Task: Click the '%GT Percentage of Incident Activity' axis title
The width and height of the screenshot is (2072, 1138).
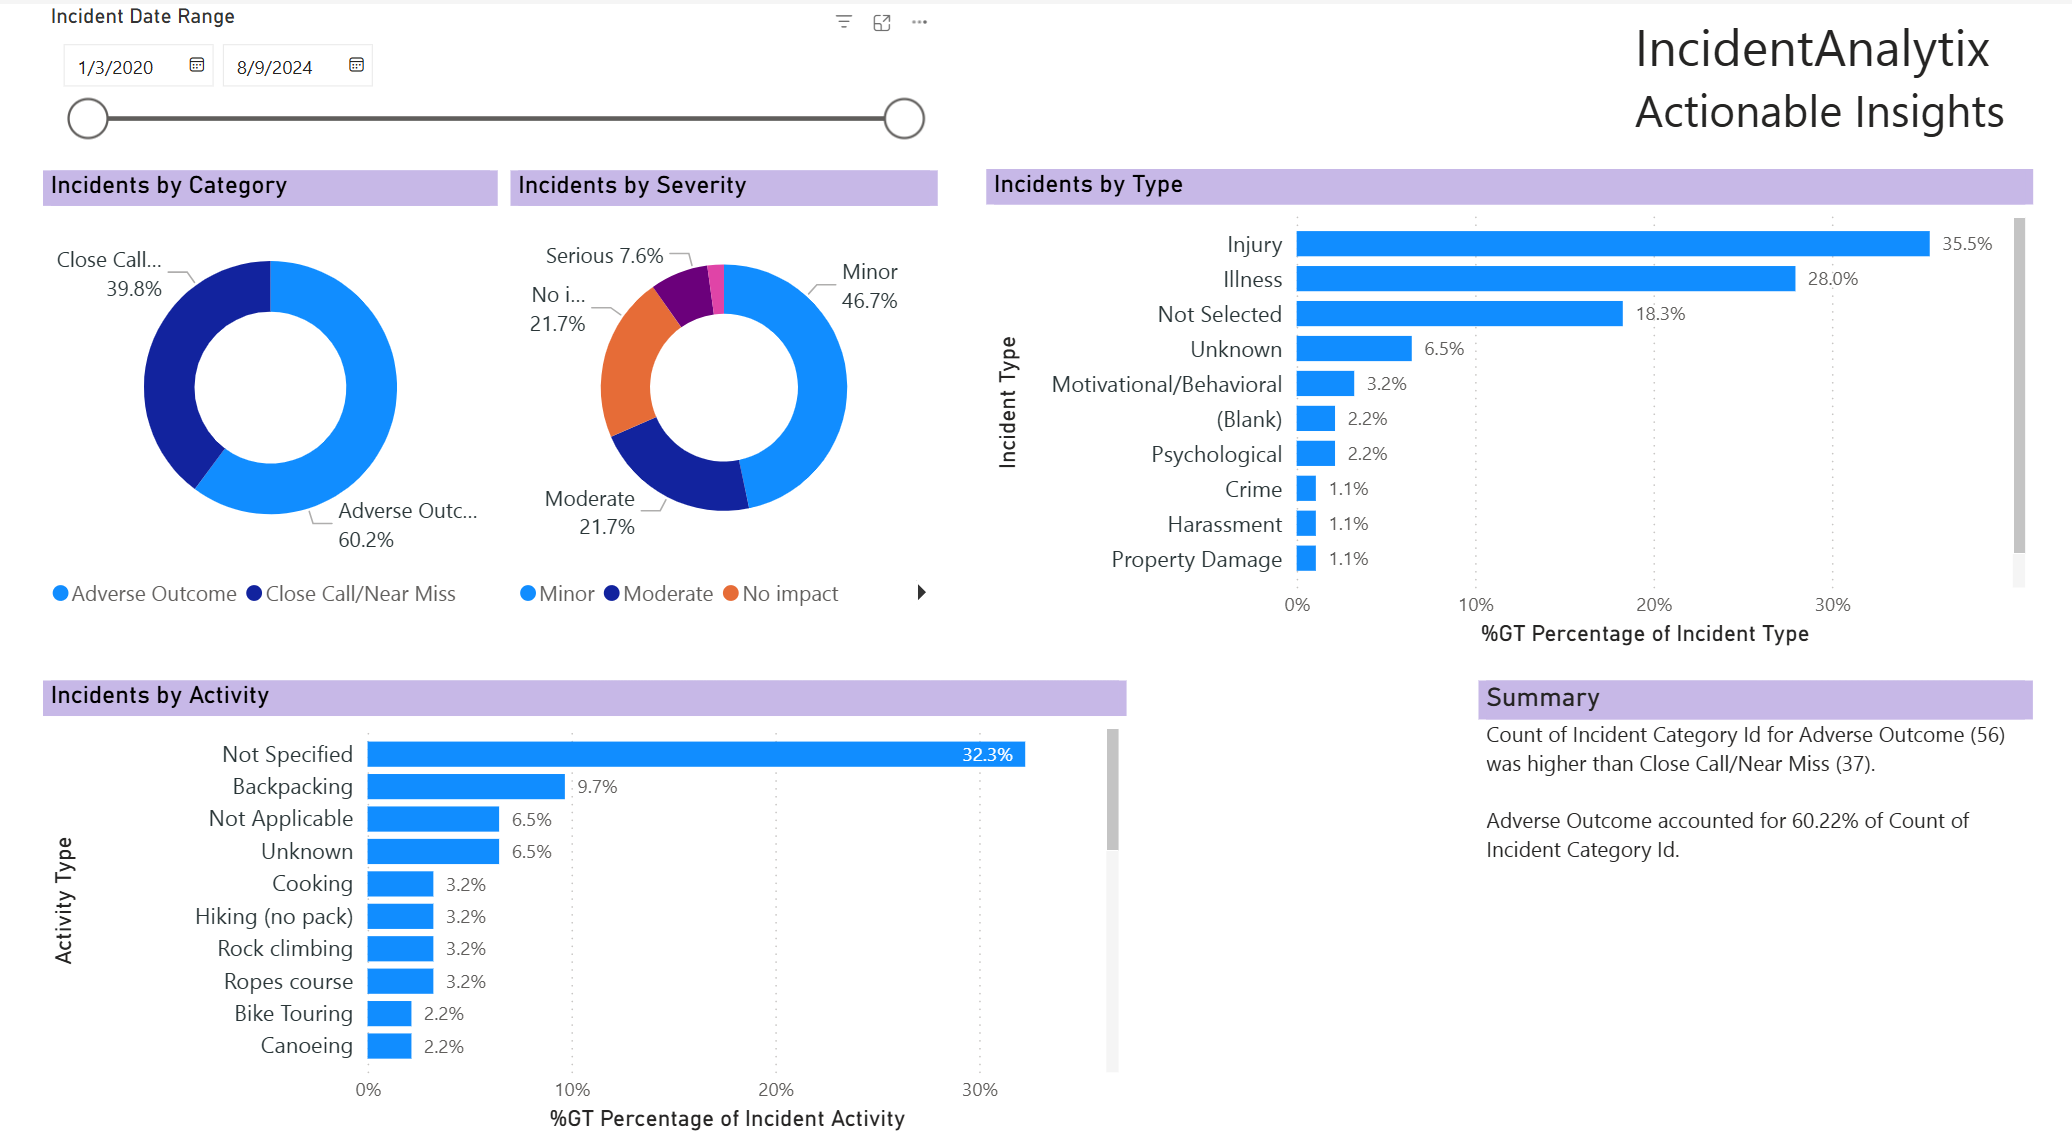Action: [x=727, y=1119]
